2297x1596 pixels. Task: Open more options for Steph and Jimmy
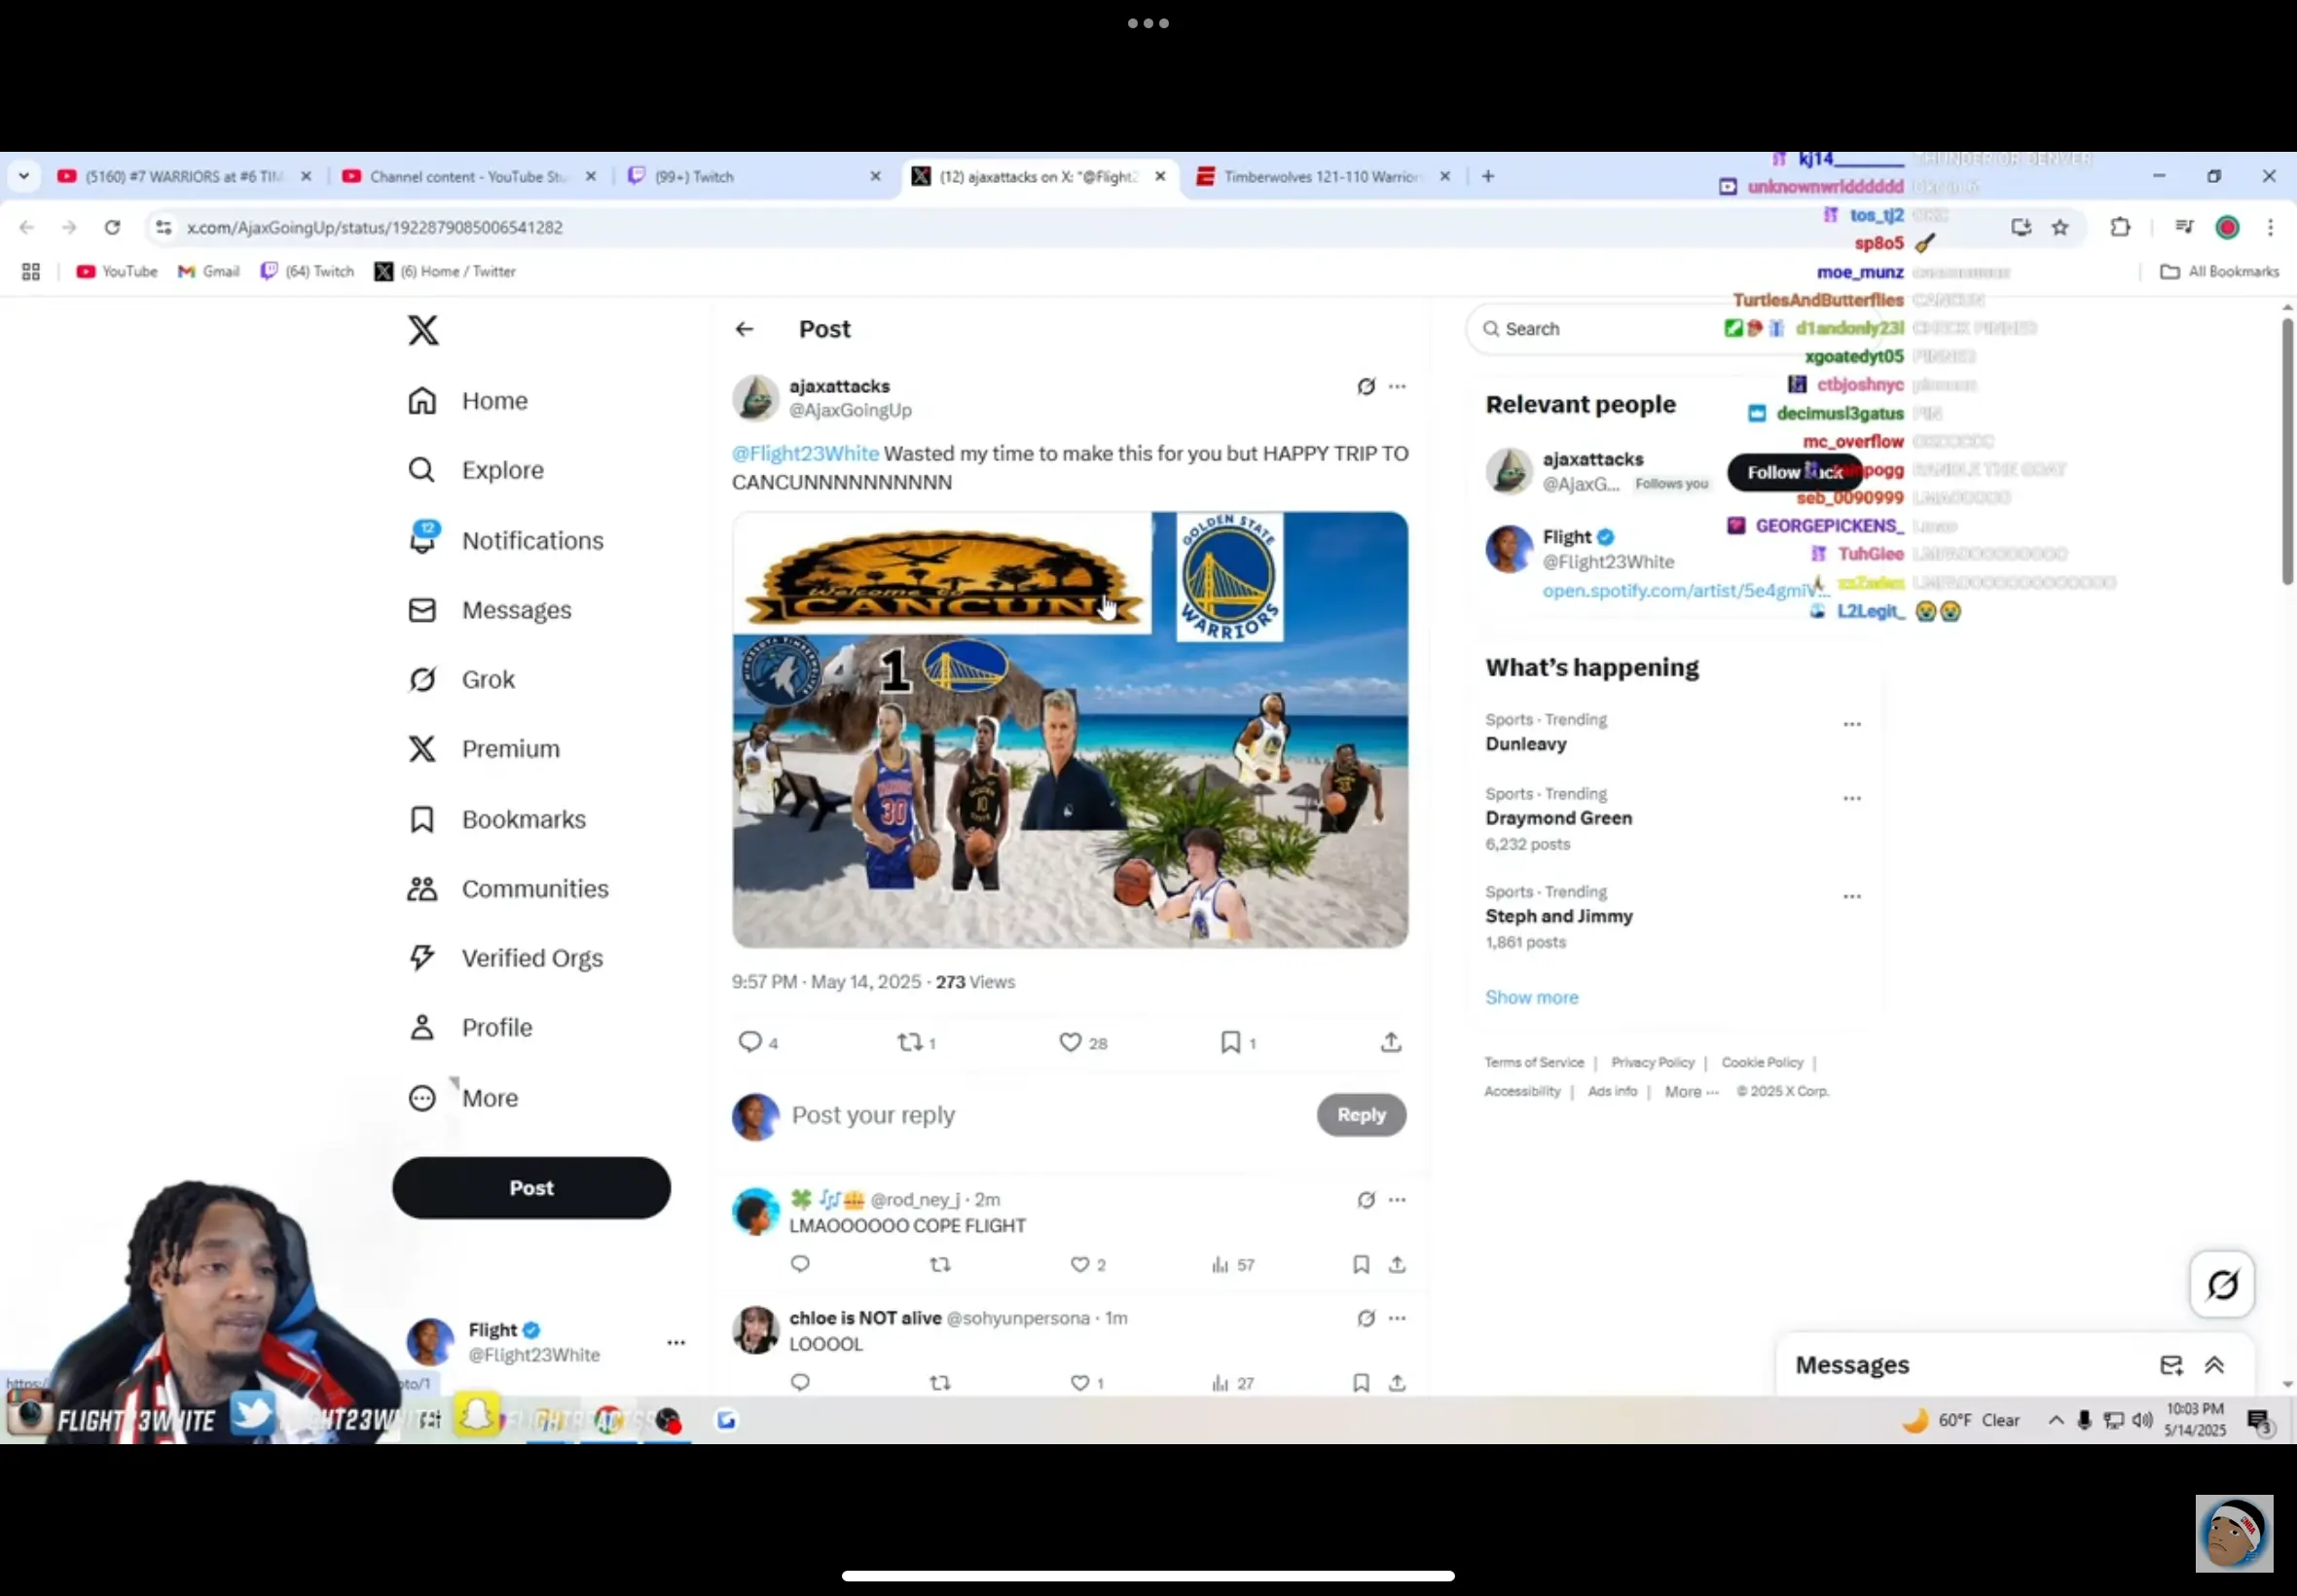click(1852, 896)
